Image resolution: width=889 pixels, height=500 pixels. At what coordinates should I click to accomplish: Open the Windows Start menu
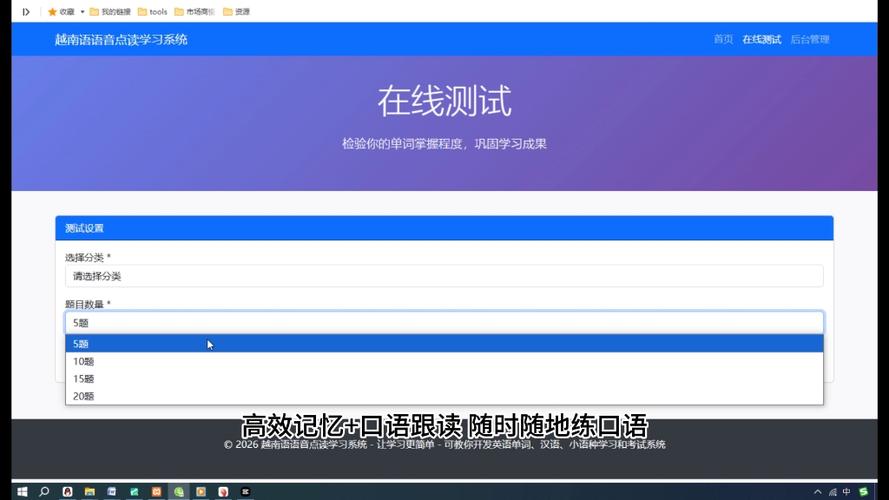coord(22,491)
